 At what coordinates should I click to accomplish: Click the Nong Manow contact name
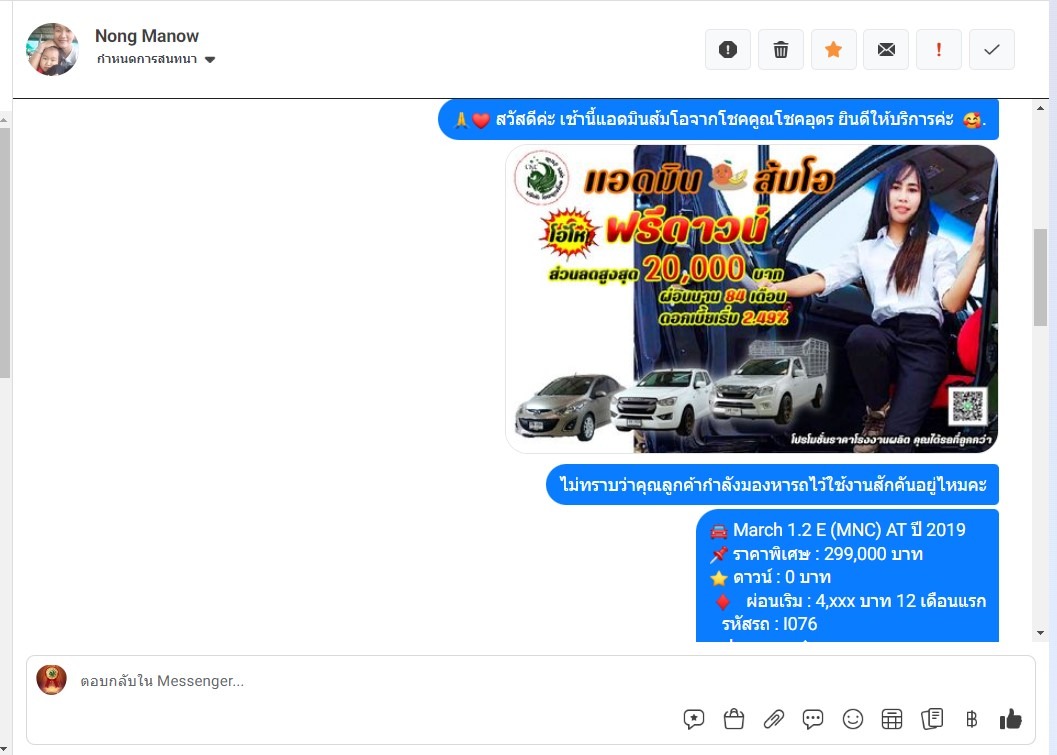(147, 36)
